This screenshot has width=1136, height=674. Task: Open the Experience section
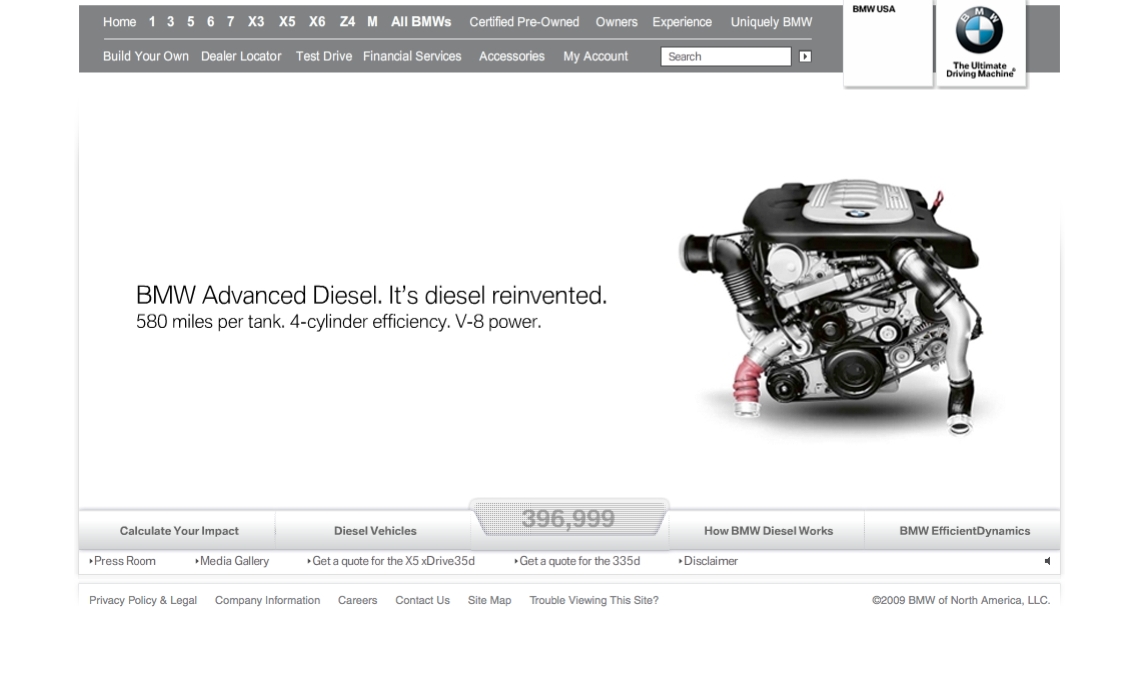coord(682,22)
